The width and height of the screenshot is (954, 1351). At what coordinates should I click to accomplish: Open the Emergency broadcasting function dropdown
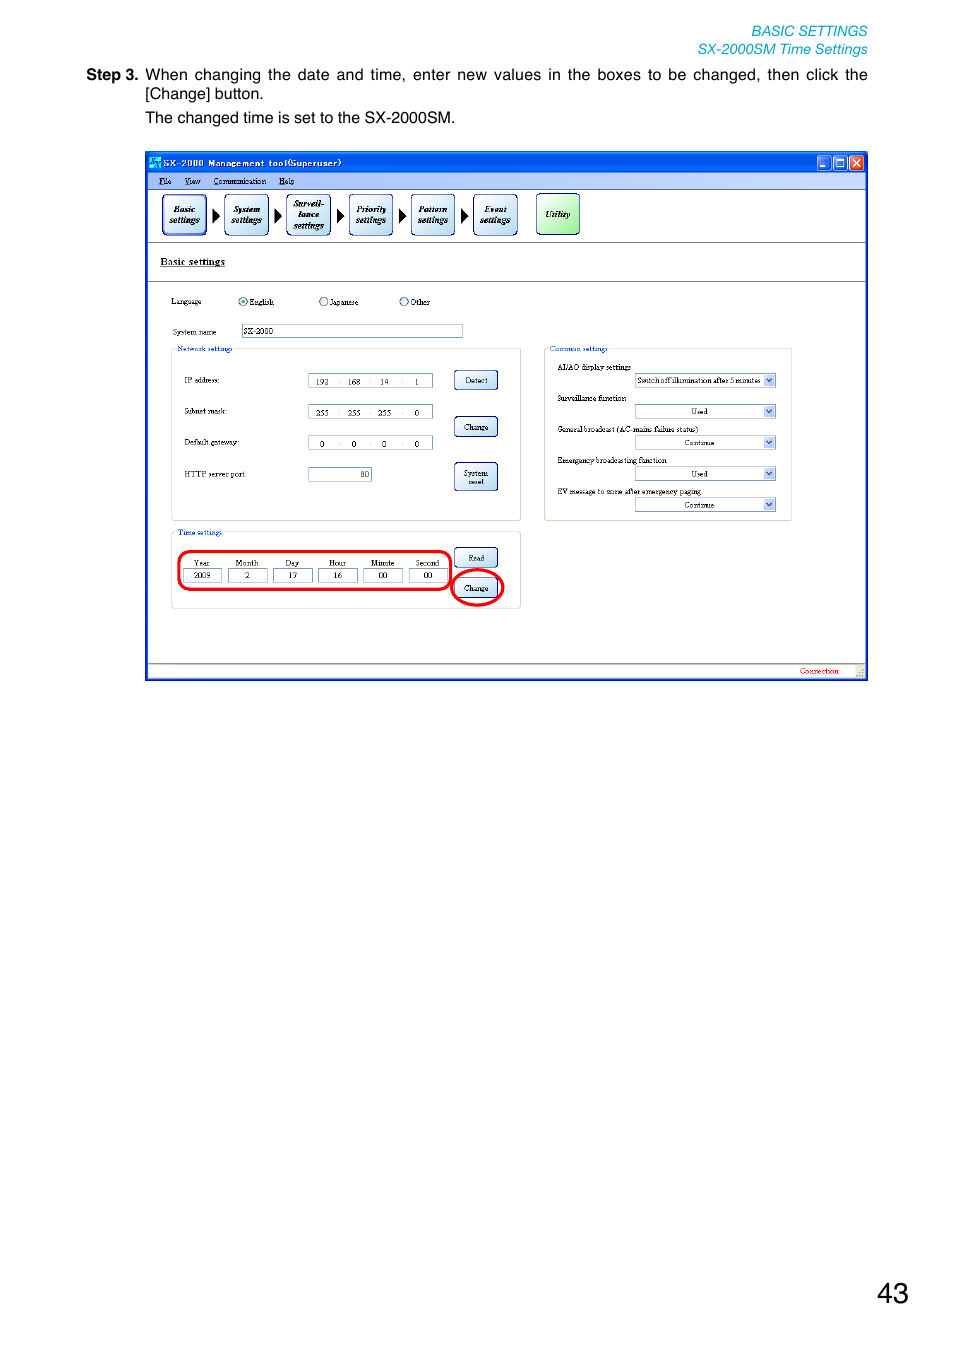click(705, 474)
